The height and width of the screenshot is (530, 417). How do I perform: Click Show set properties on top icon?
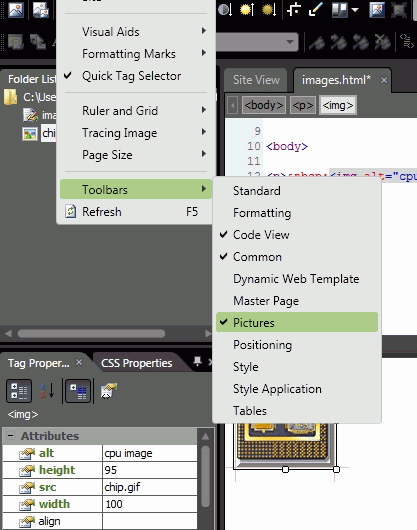pyautogui.click(x=78, y=391)
